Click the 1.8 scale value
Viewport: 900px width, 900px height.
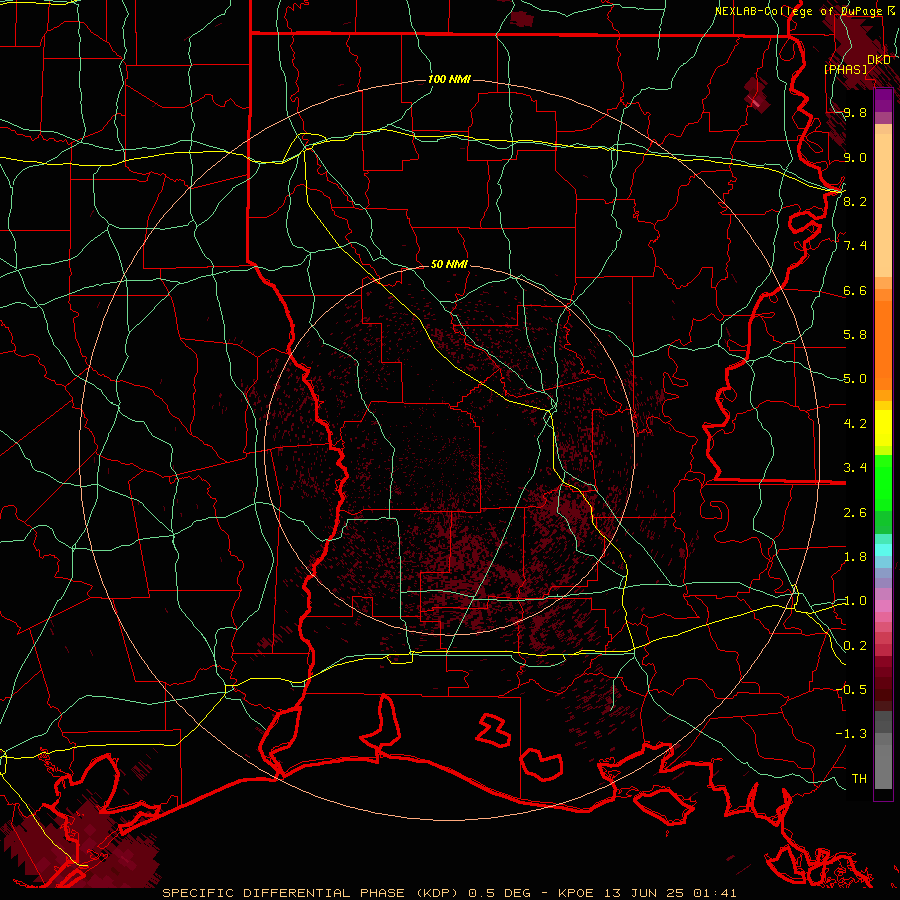855,557
